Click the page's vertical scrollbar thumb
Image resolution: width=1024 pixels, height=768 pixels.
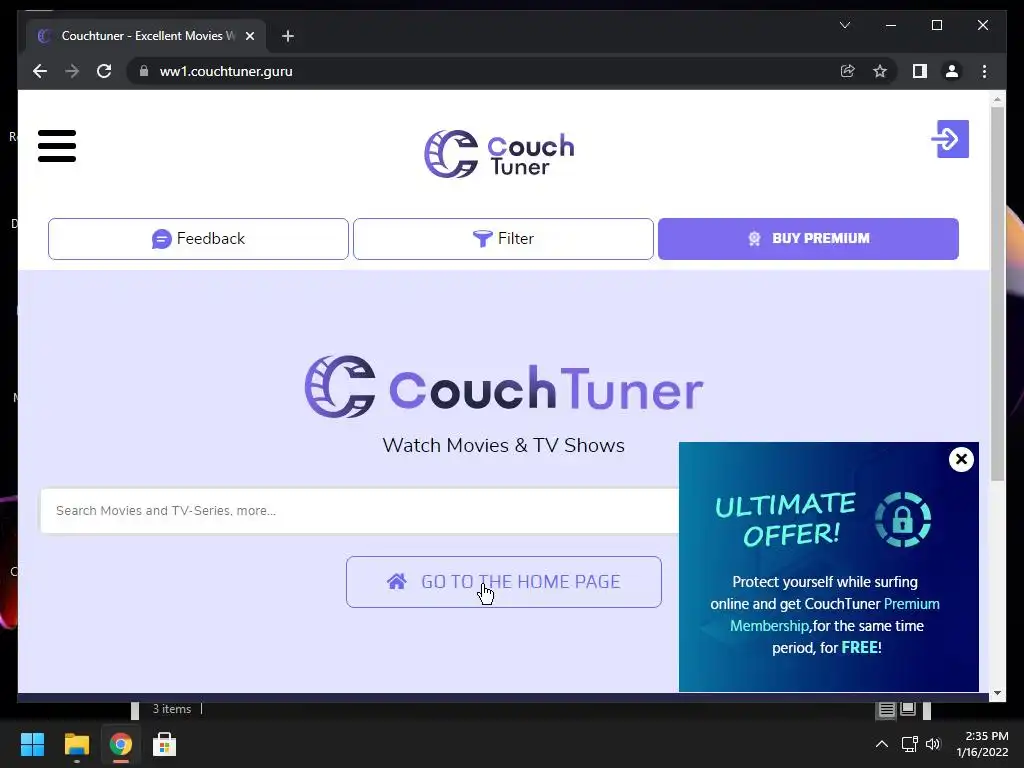click(x=997, y=294)
